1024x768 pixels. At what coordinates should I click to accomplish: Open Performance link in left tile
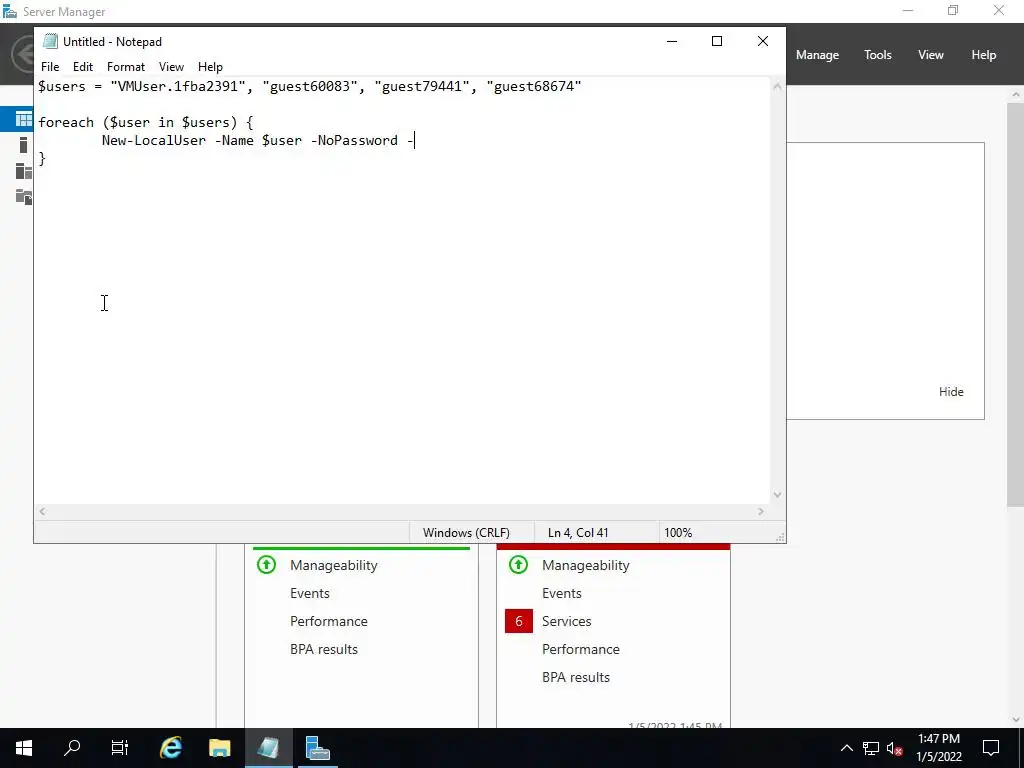(x=328, y=621)
